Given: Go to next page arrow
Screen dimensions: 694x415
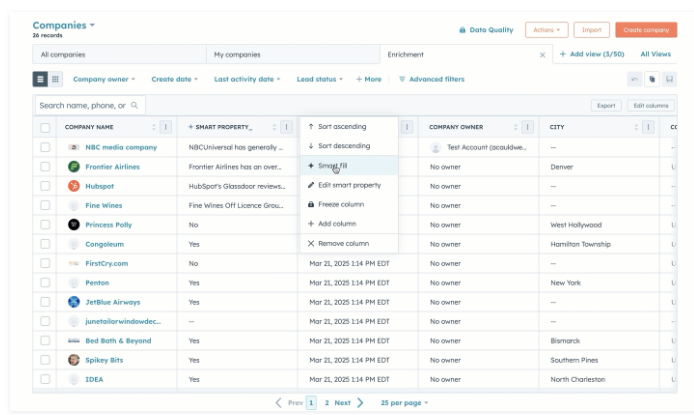Looking at the screenshot, I should [360, 403].
